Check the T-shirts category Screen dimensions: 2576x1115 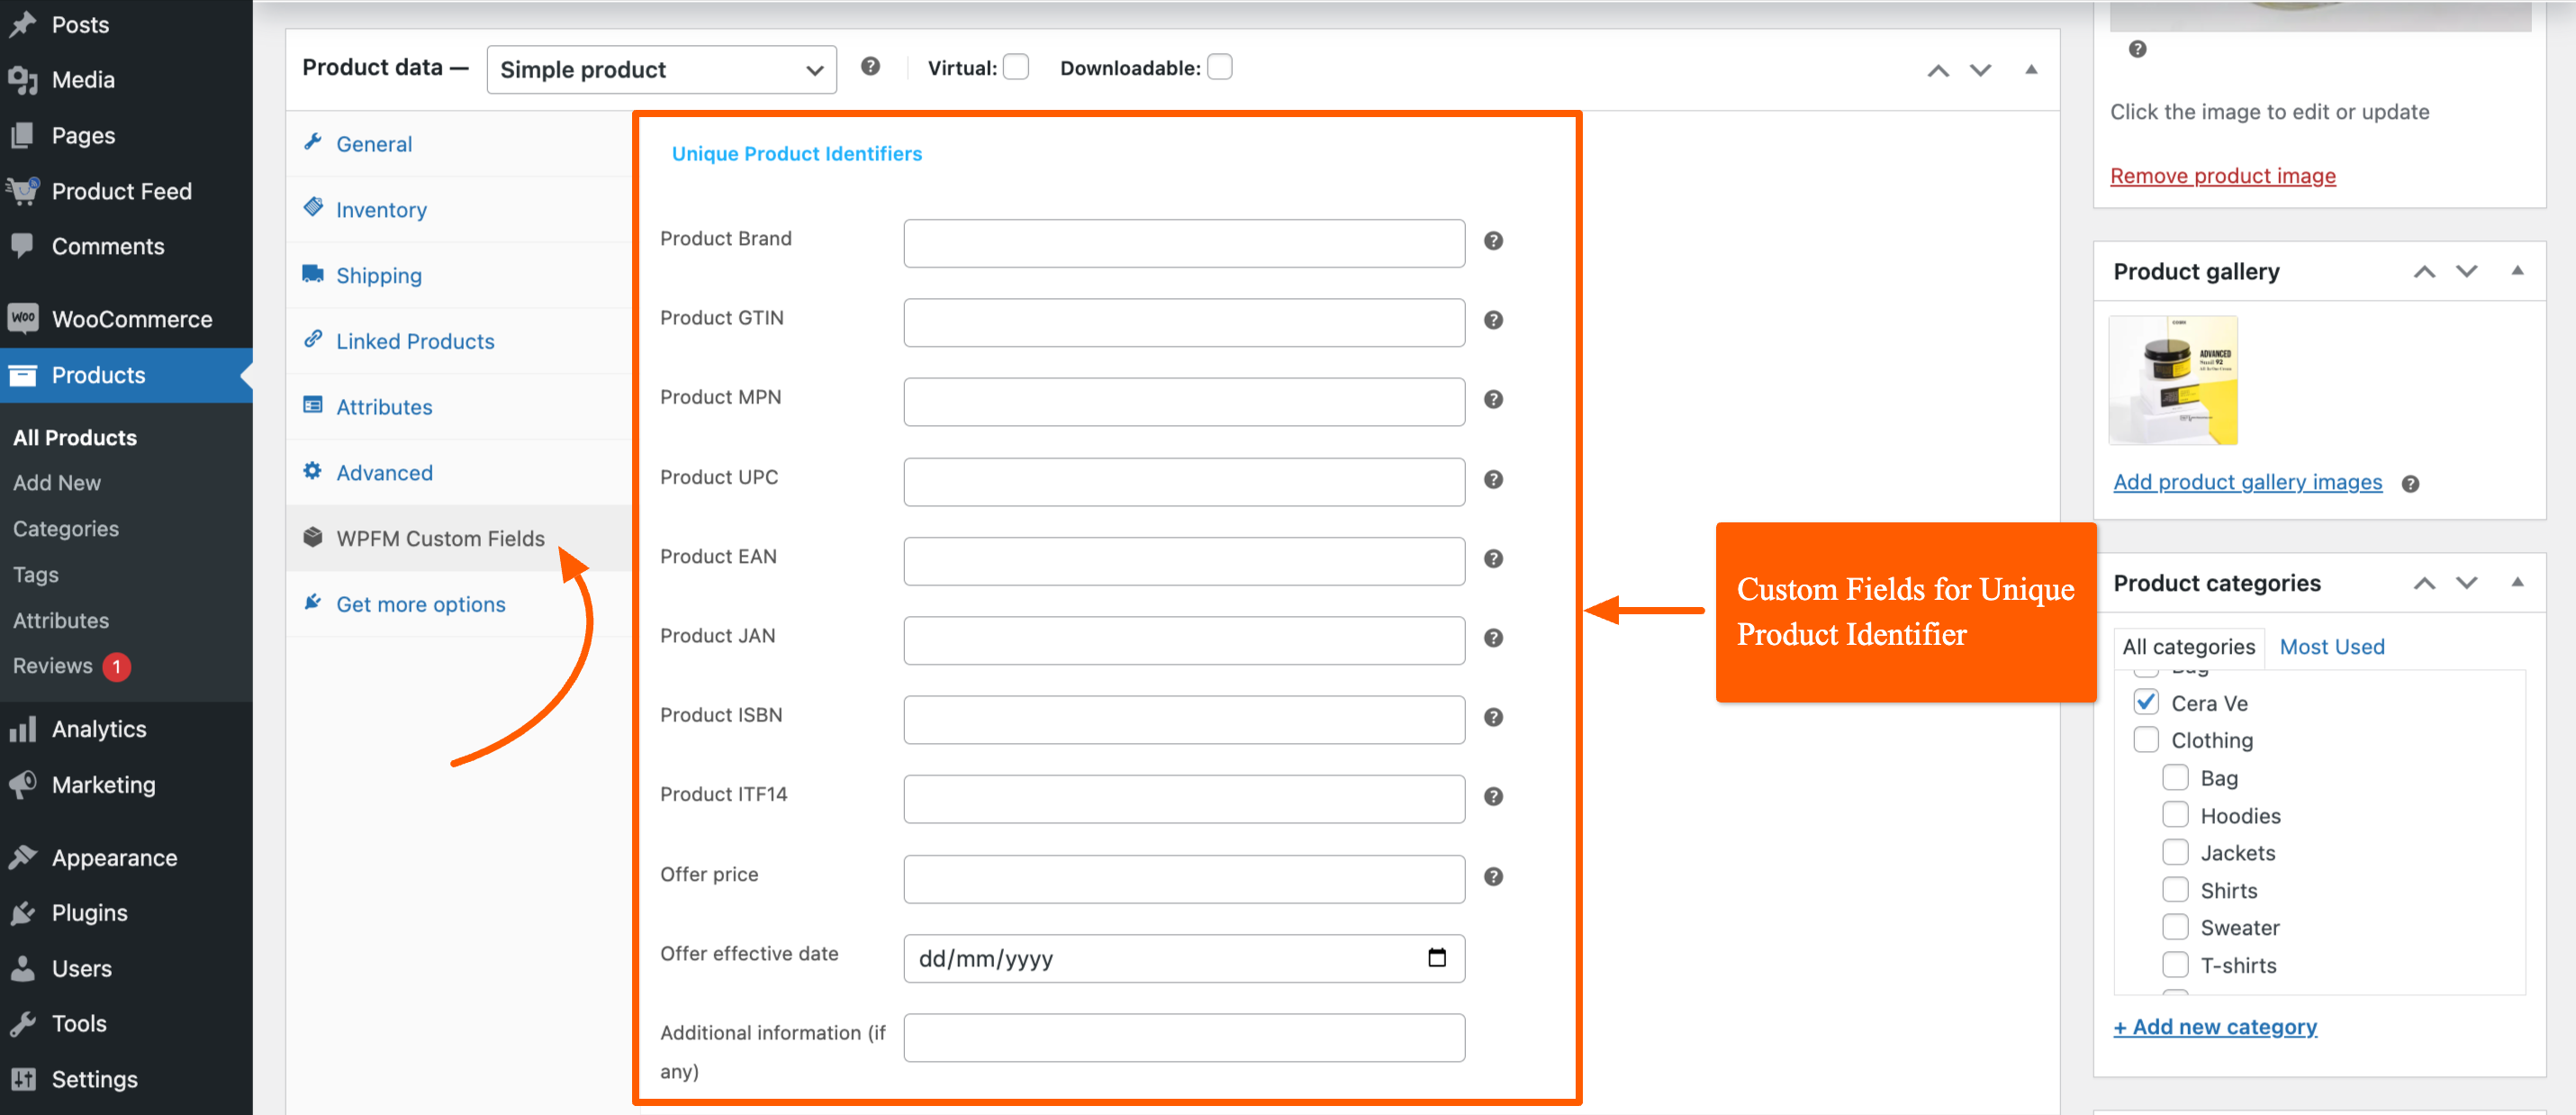point(2175,965)
